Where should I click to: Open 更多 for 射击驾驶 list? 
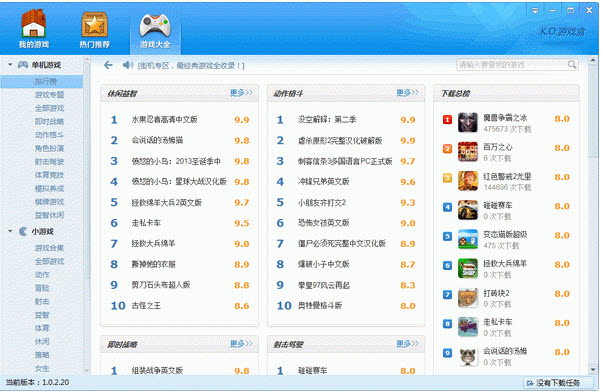(x=407, y=344)
